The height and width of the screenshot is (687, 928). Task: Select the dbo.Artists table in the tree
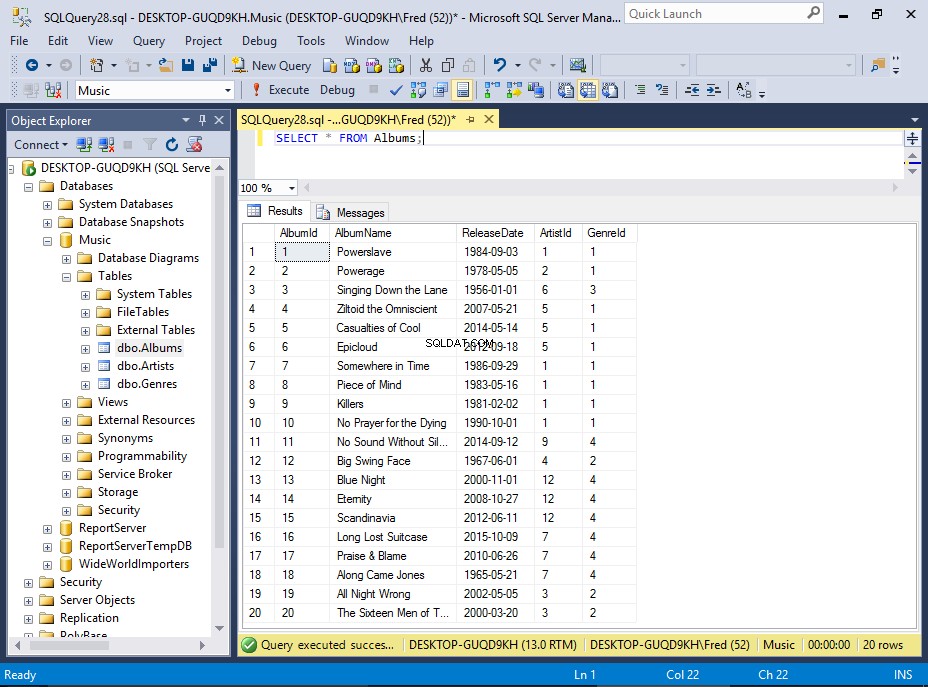tap(145, 366)
